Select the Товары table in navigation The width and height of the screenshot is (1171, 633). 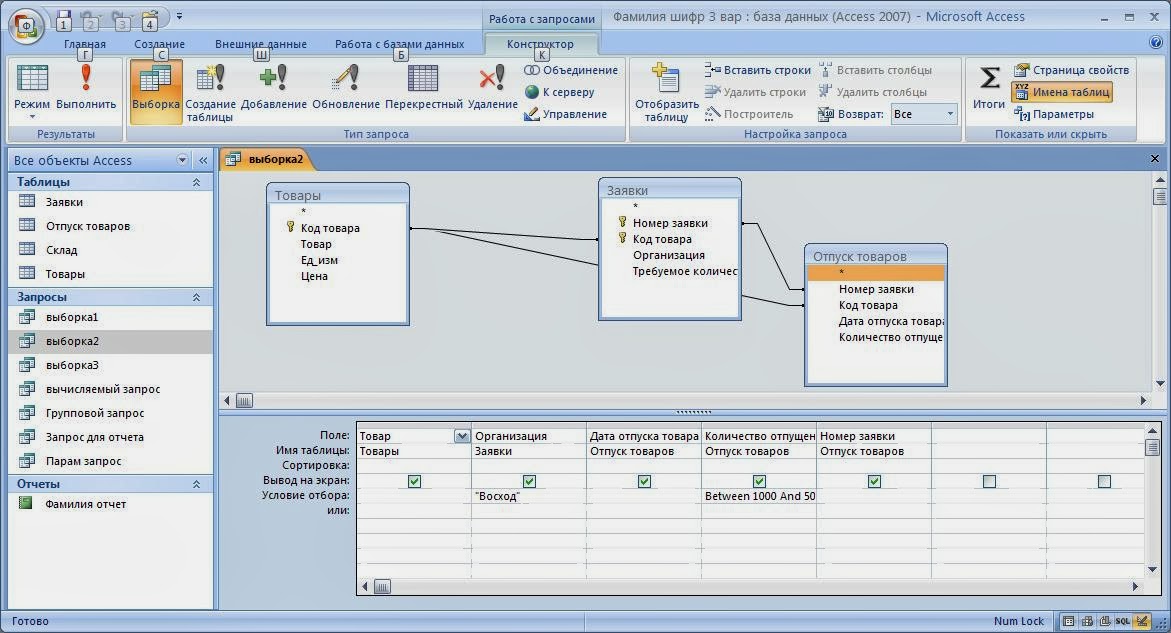click(111, 274)
